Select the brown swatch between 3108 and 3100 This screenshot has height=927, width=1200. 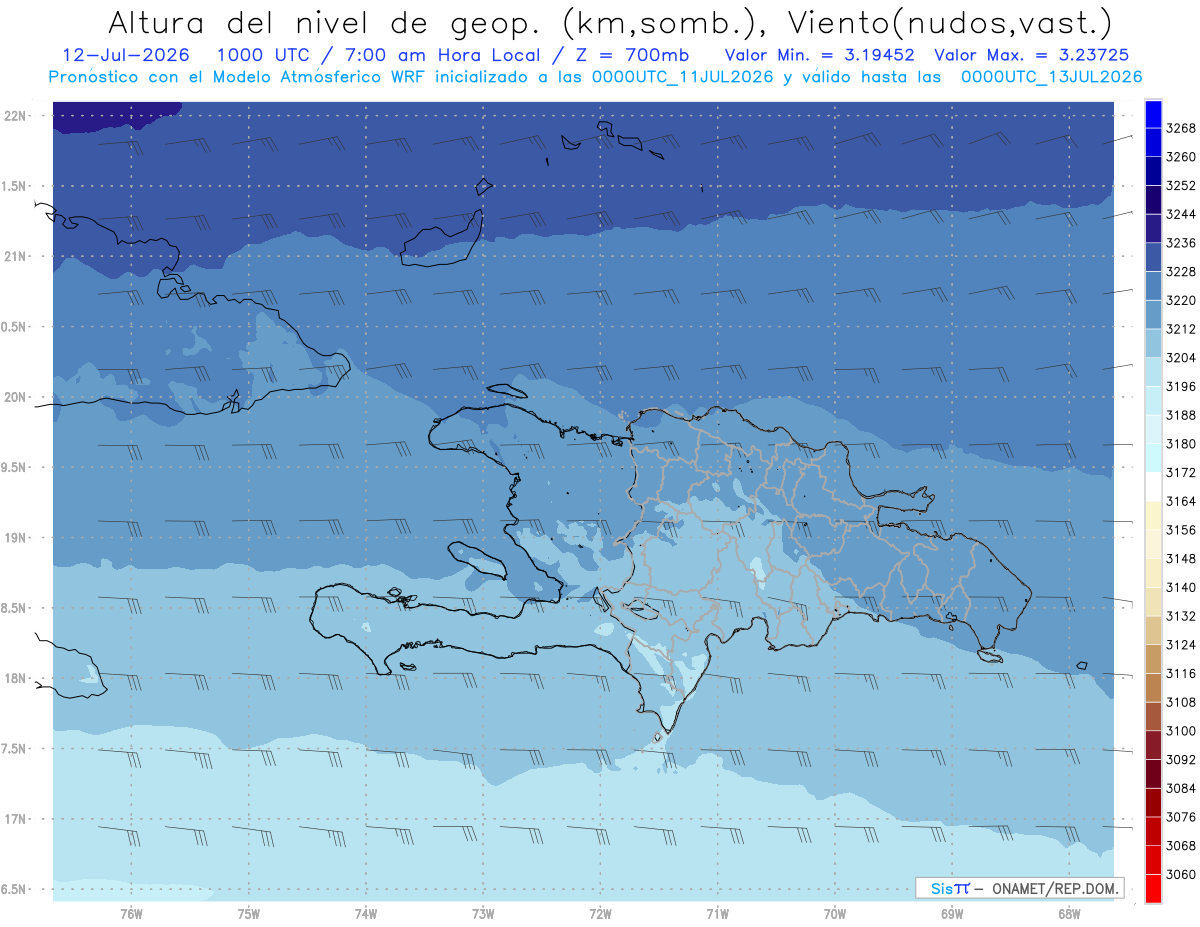(x=1153, y=716)
